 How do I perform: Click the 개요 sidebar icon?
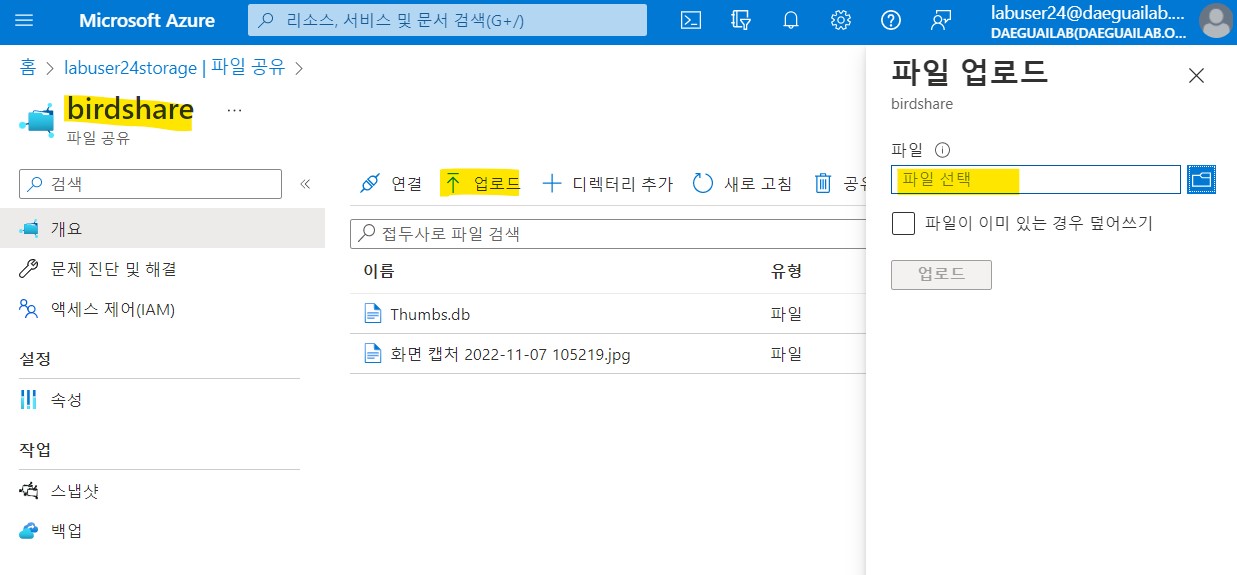(x=29, y=228)
